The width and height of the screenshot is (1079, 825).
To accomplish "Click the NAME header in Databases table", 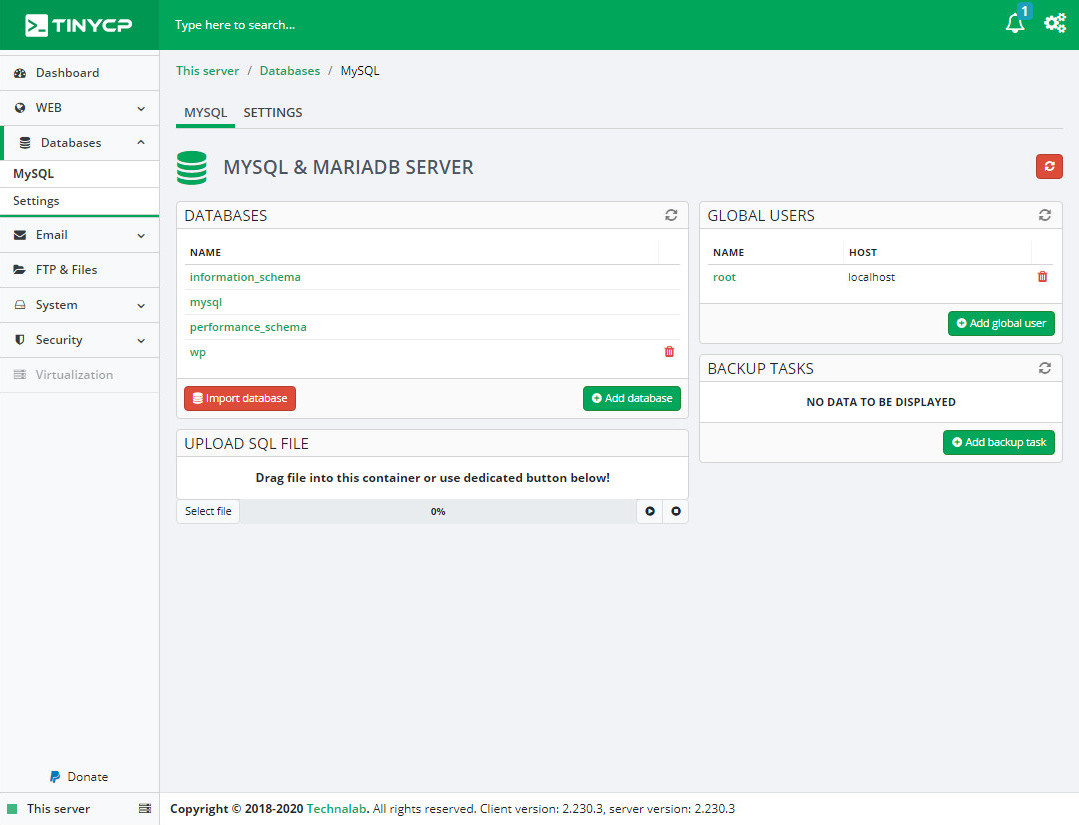I will tap(205, 253).
